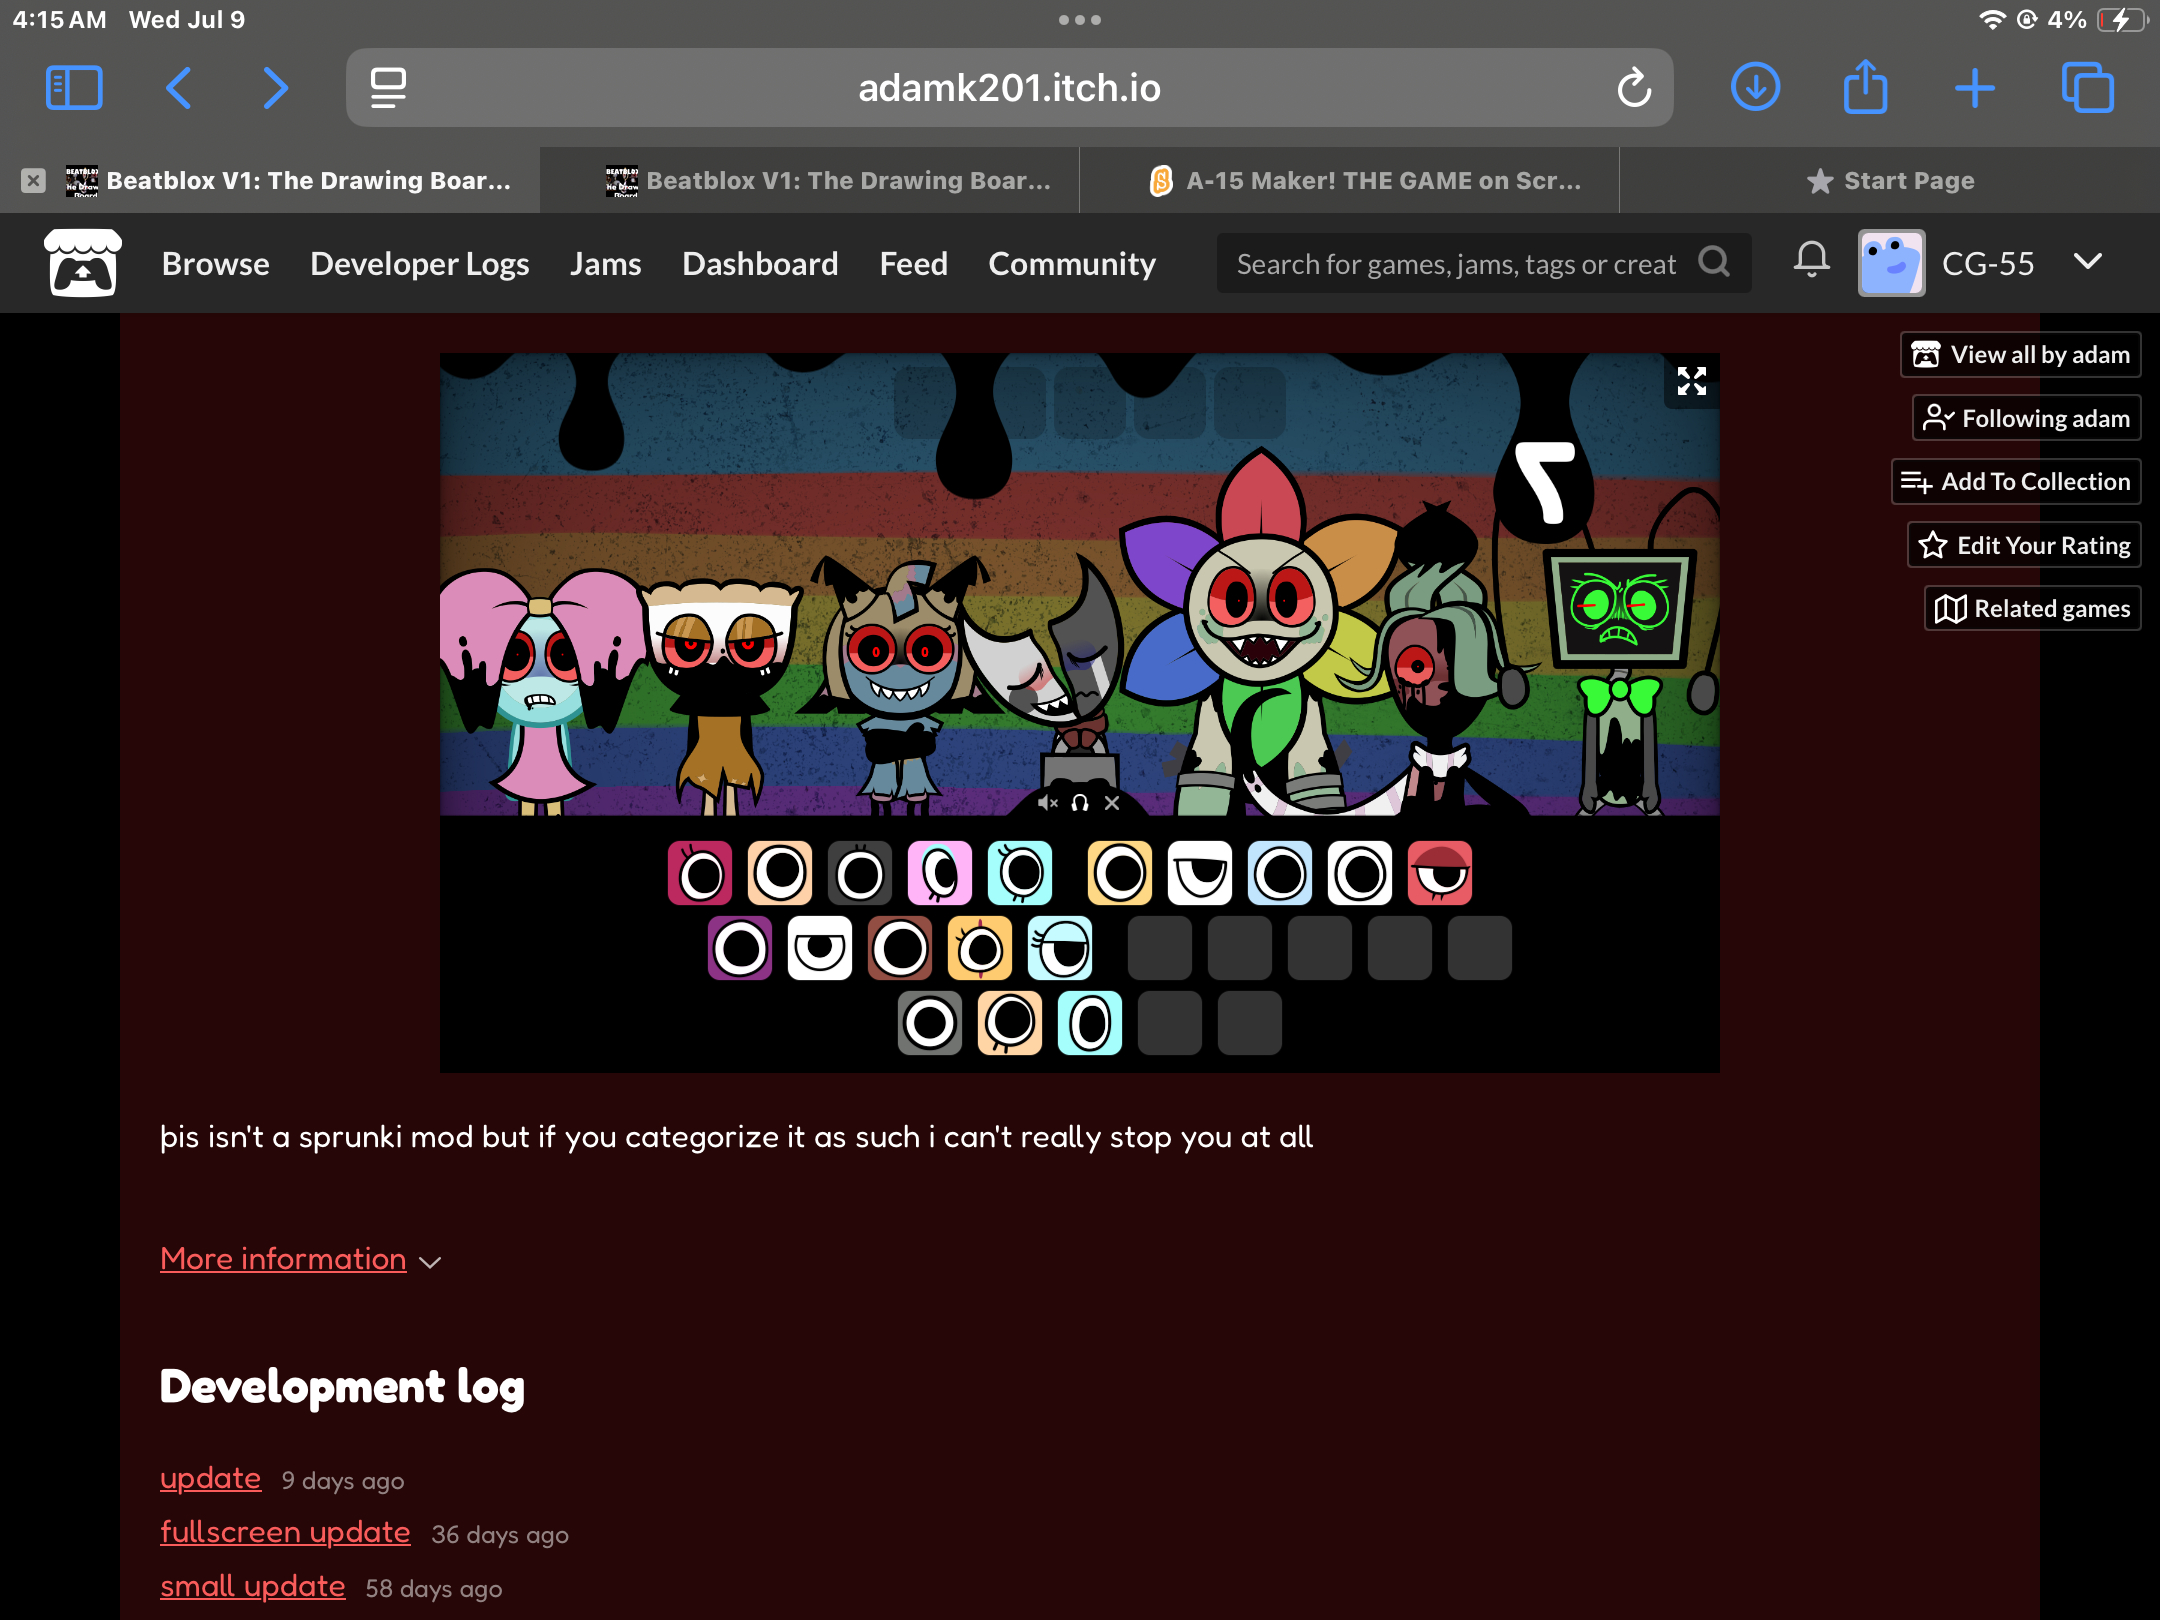Enter fullscreen mode for the game
Screen dimensions: 2160x1620
pos(1691,381)
